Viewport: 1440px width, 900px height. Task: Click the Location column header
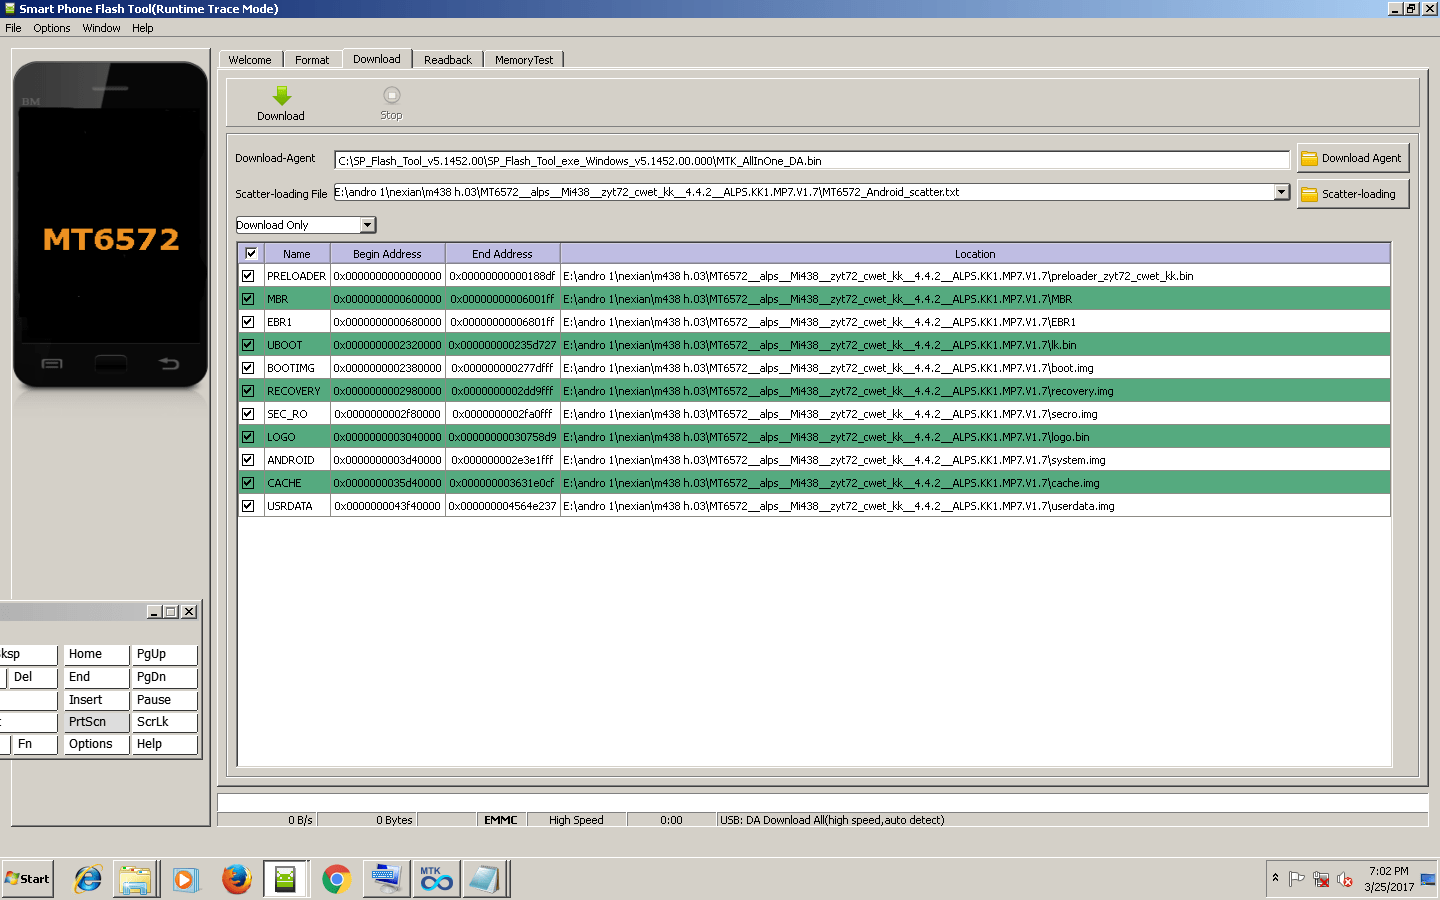[x=975, y=254]
